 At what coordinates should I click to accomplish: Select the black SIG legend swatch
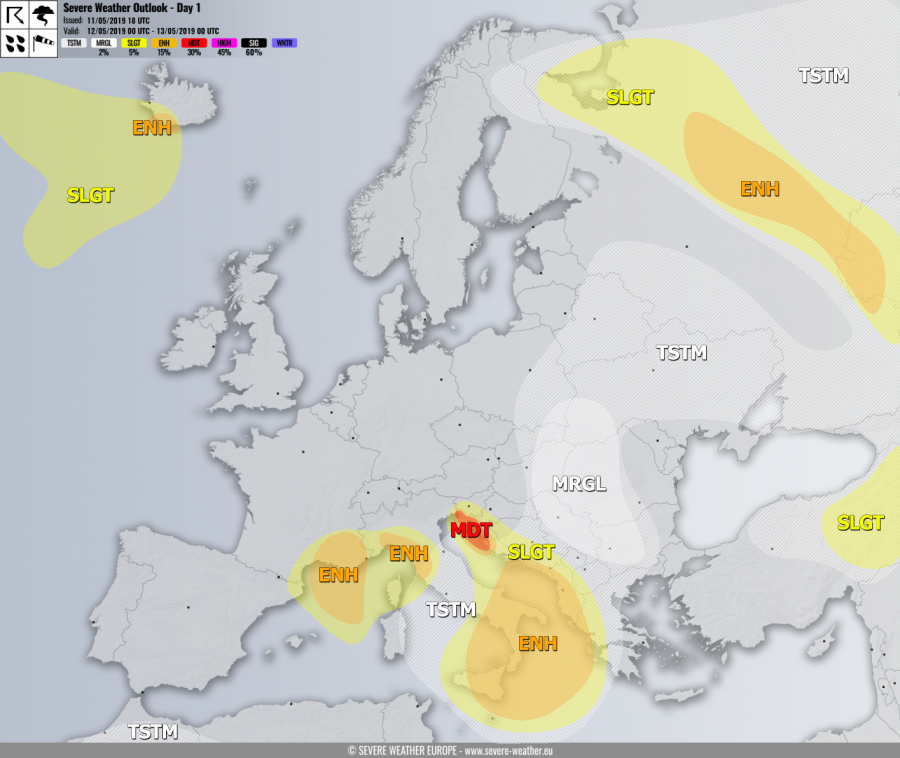tap(254, 43)
